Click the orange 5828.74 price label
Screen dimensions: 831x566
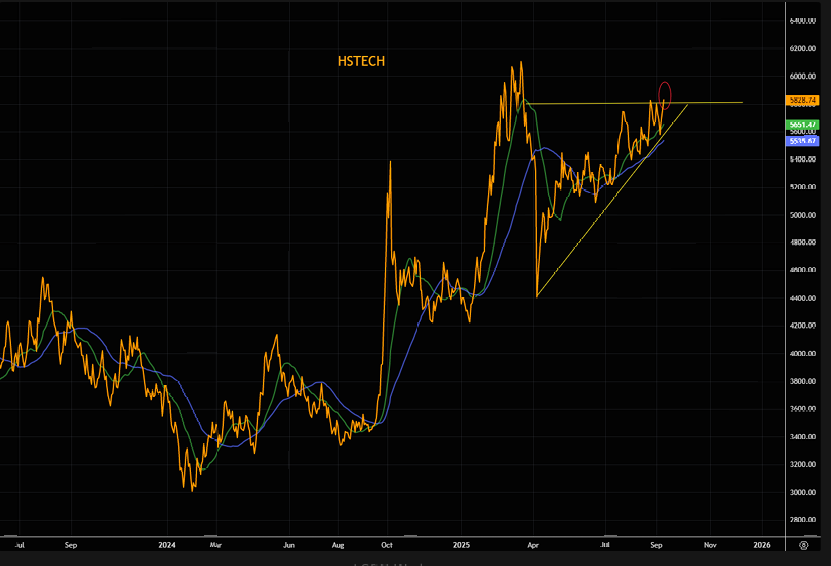point(803,101)
